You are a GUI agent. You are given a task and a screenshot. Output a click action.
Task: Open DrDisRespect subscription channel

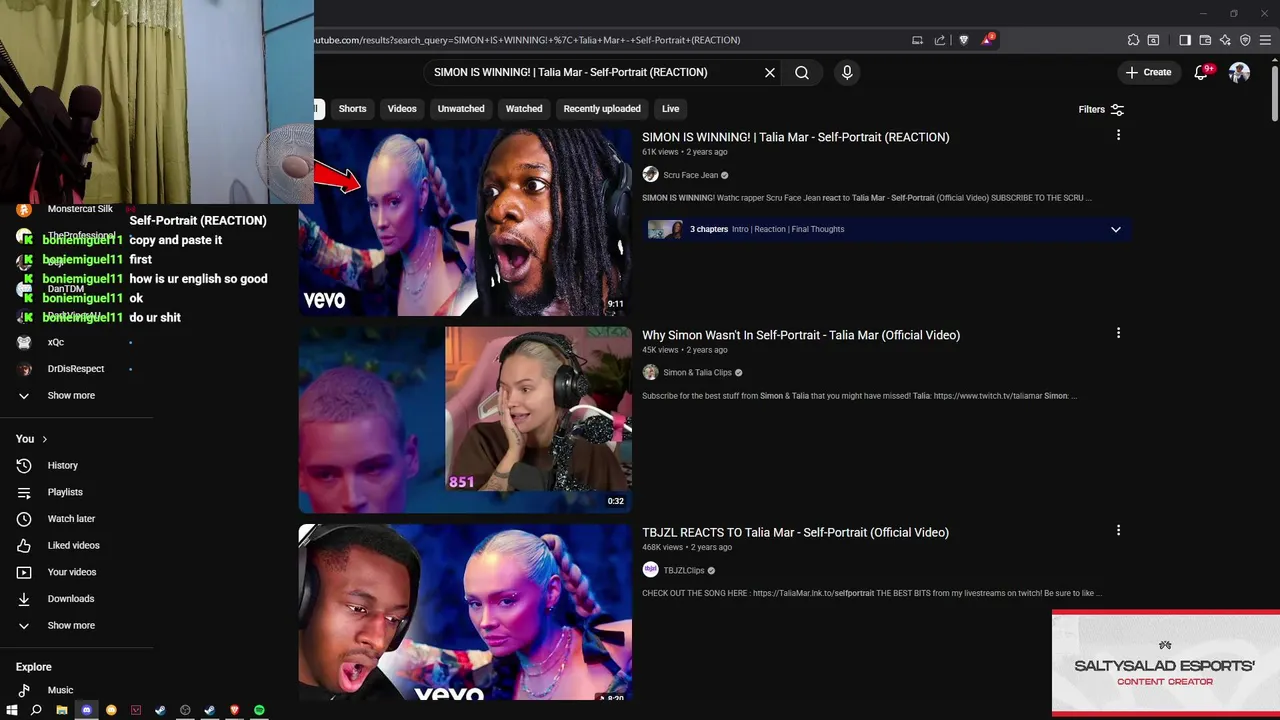[x=76, y=369]
